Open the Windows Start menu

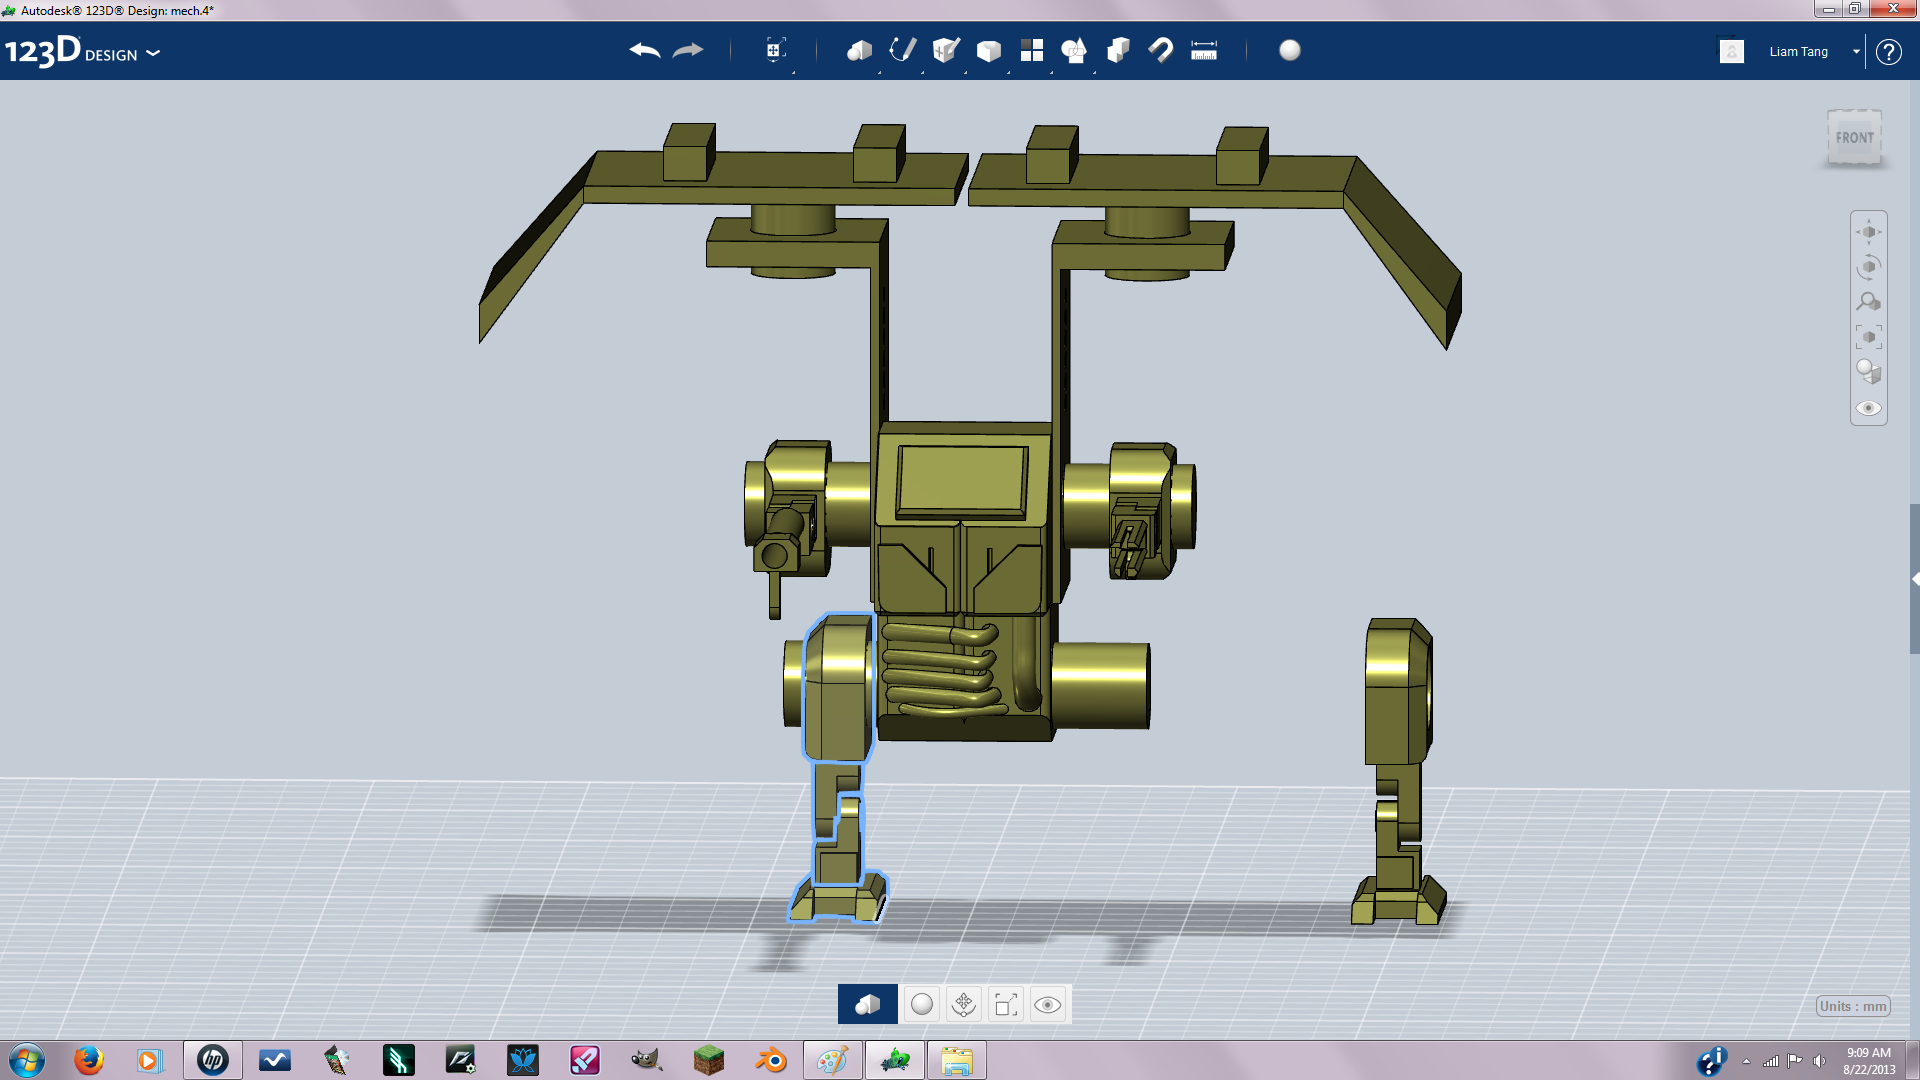(27, 1060)
